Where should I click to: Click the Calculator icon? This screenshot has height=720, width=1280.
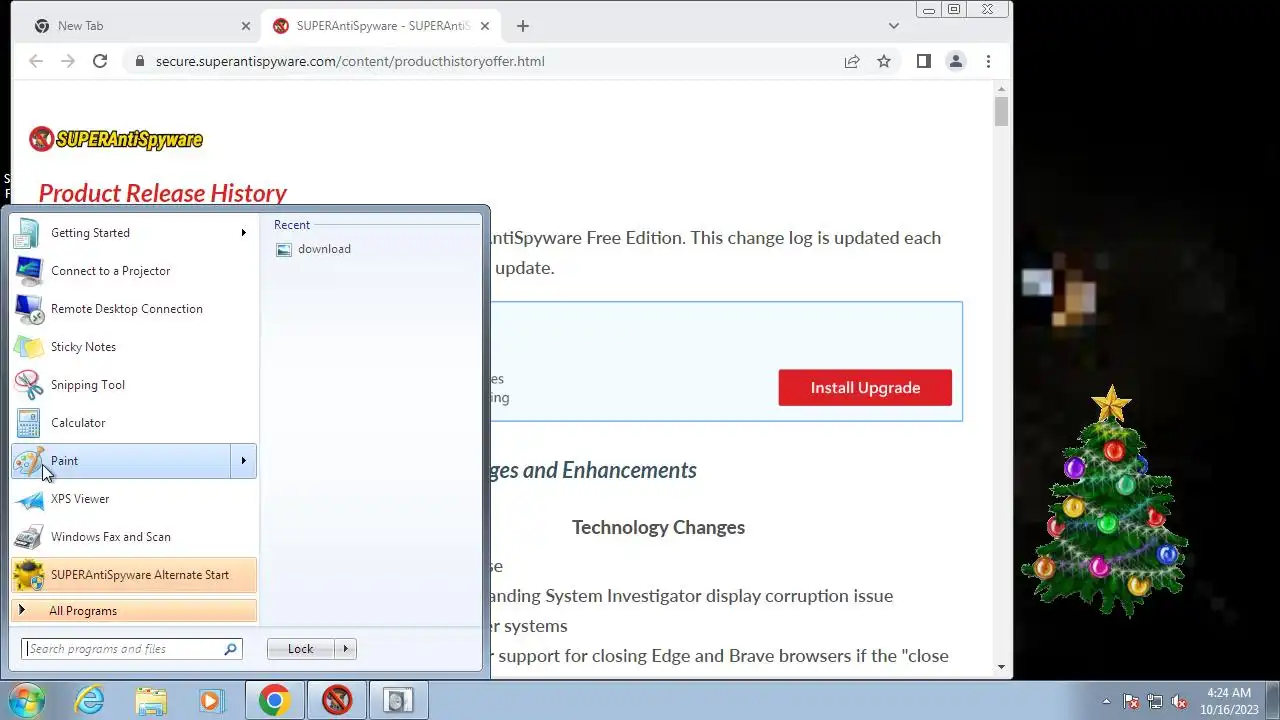point(29,423)
